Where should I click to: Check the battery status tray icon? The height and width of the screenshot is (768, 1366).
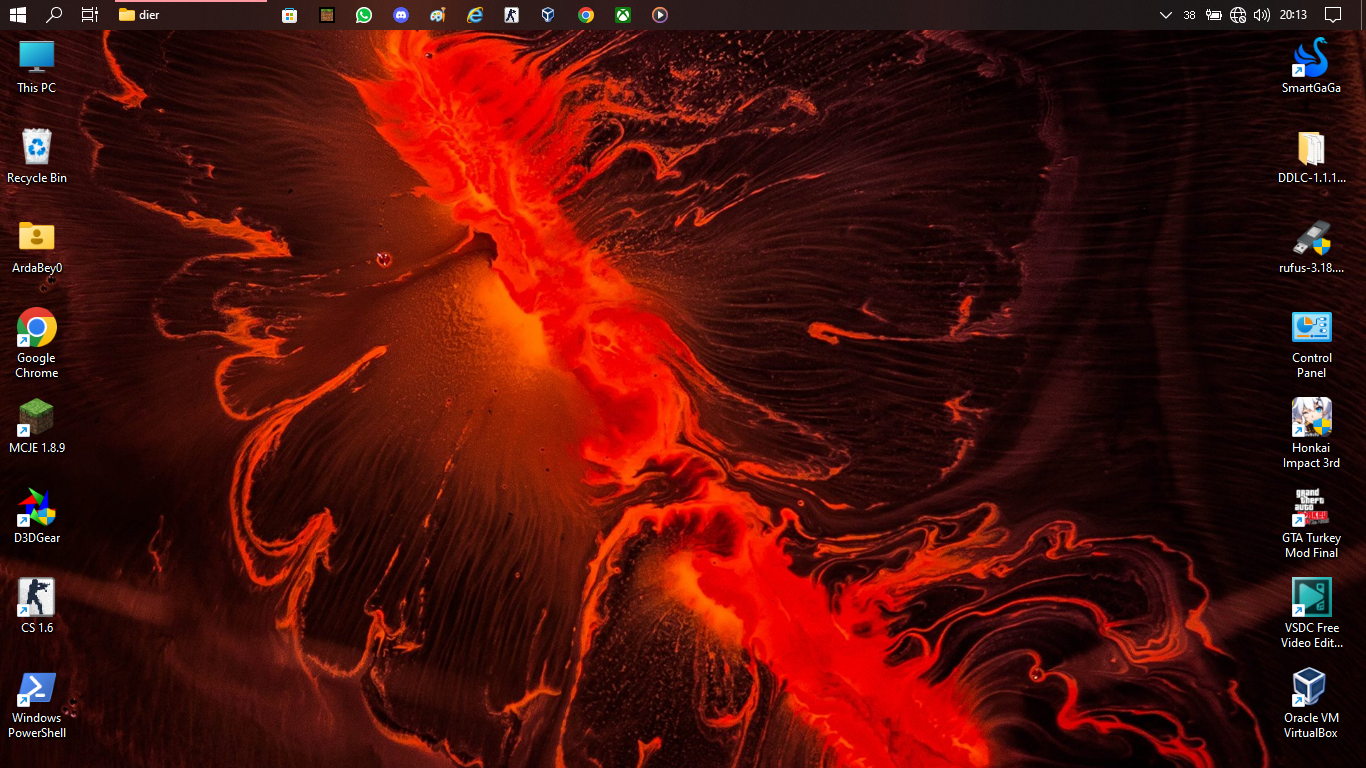click(x=1214, y=15)
